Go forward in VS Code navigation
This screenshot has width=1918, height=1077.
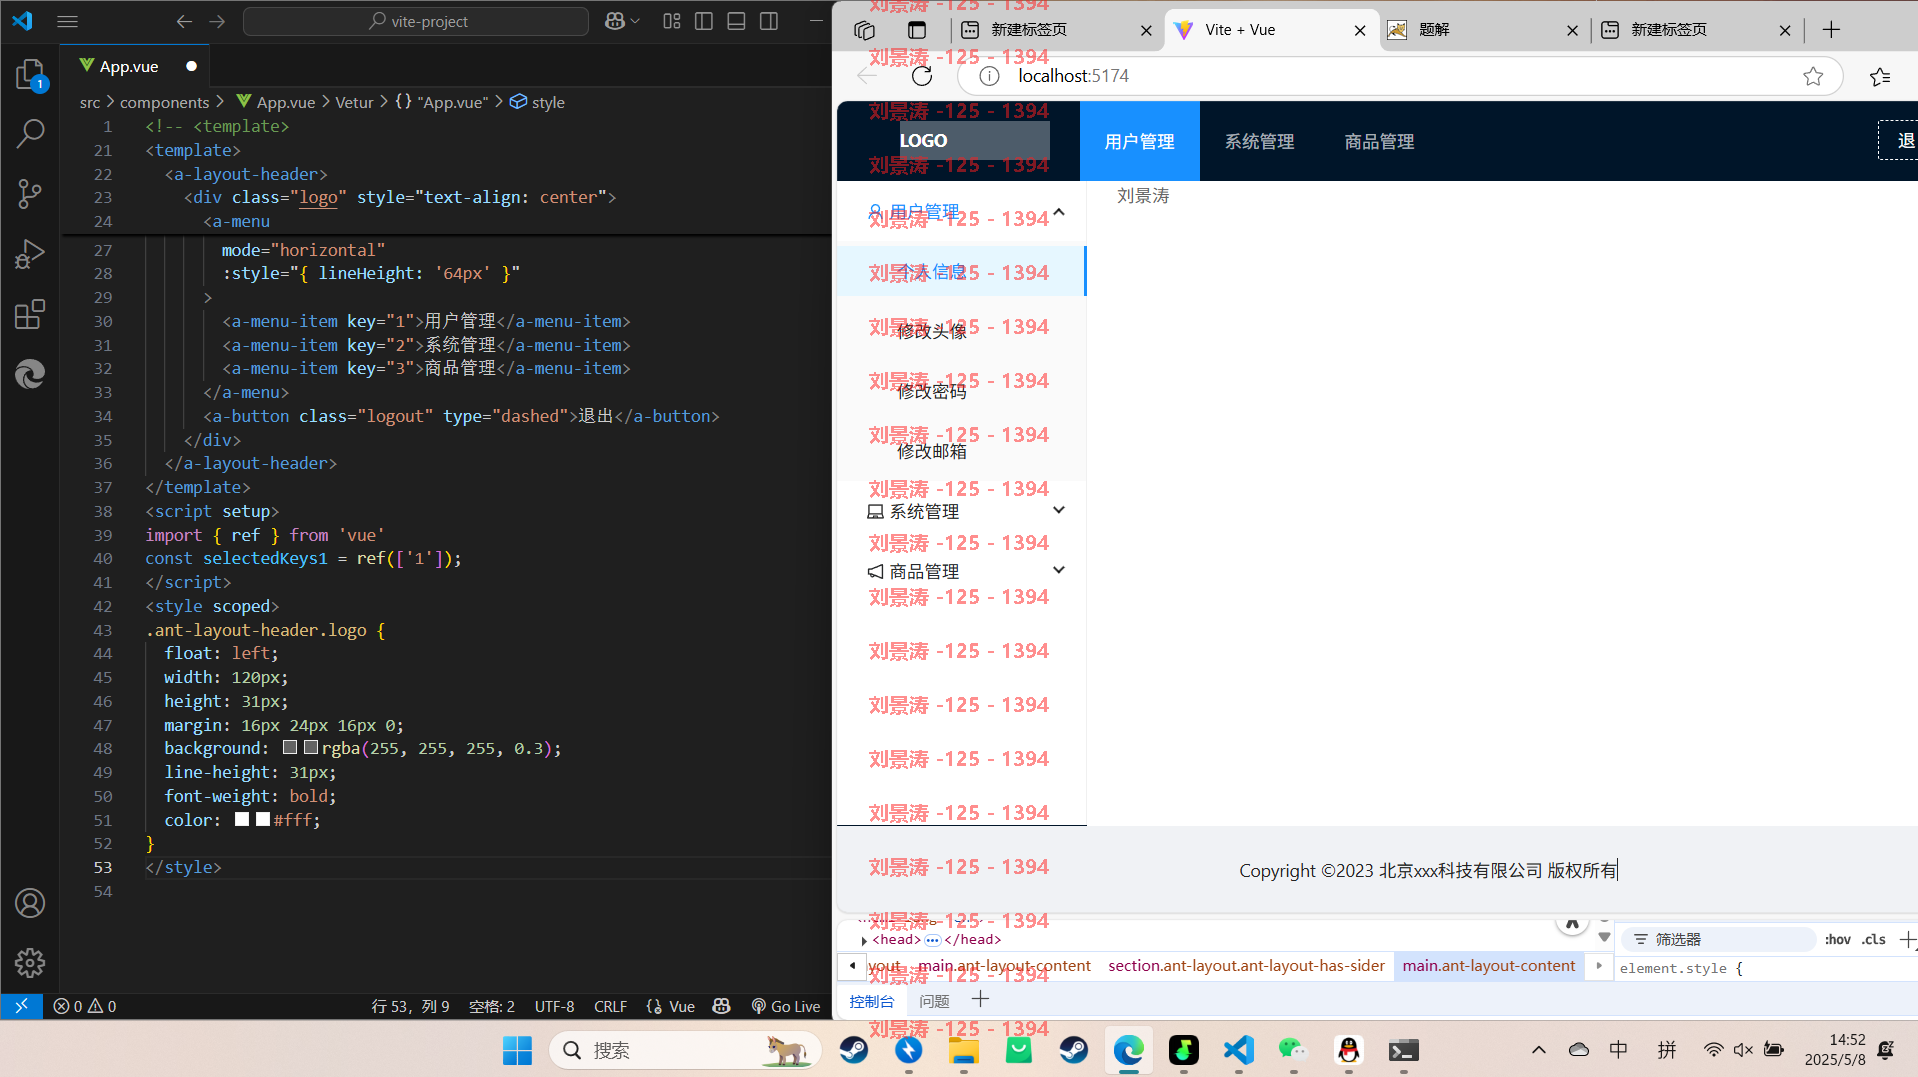(217, 21)
